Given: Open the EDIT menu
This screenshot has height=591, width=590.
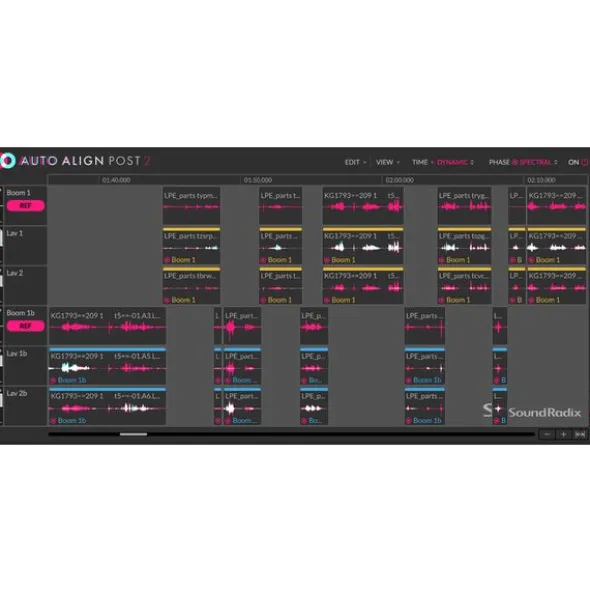Looking at the screenshot, I should click(355, 162).
